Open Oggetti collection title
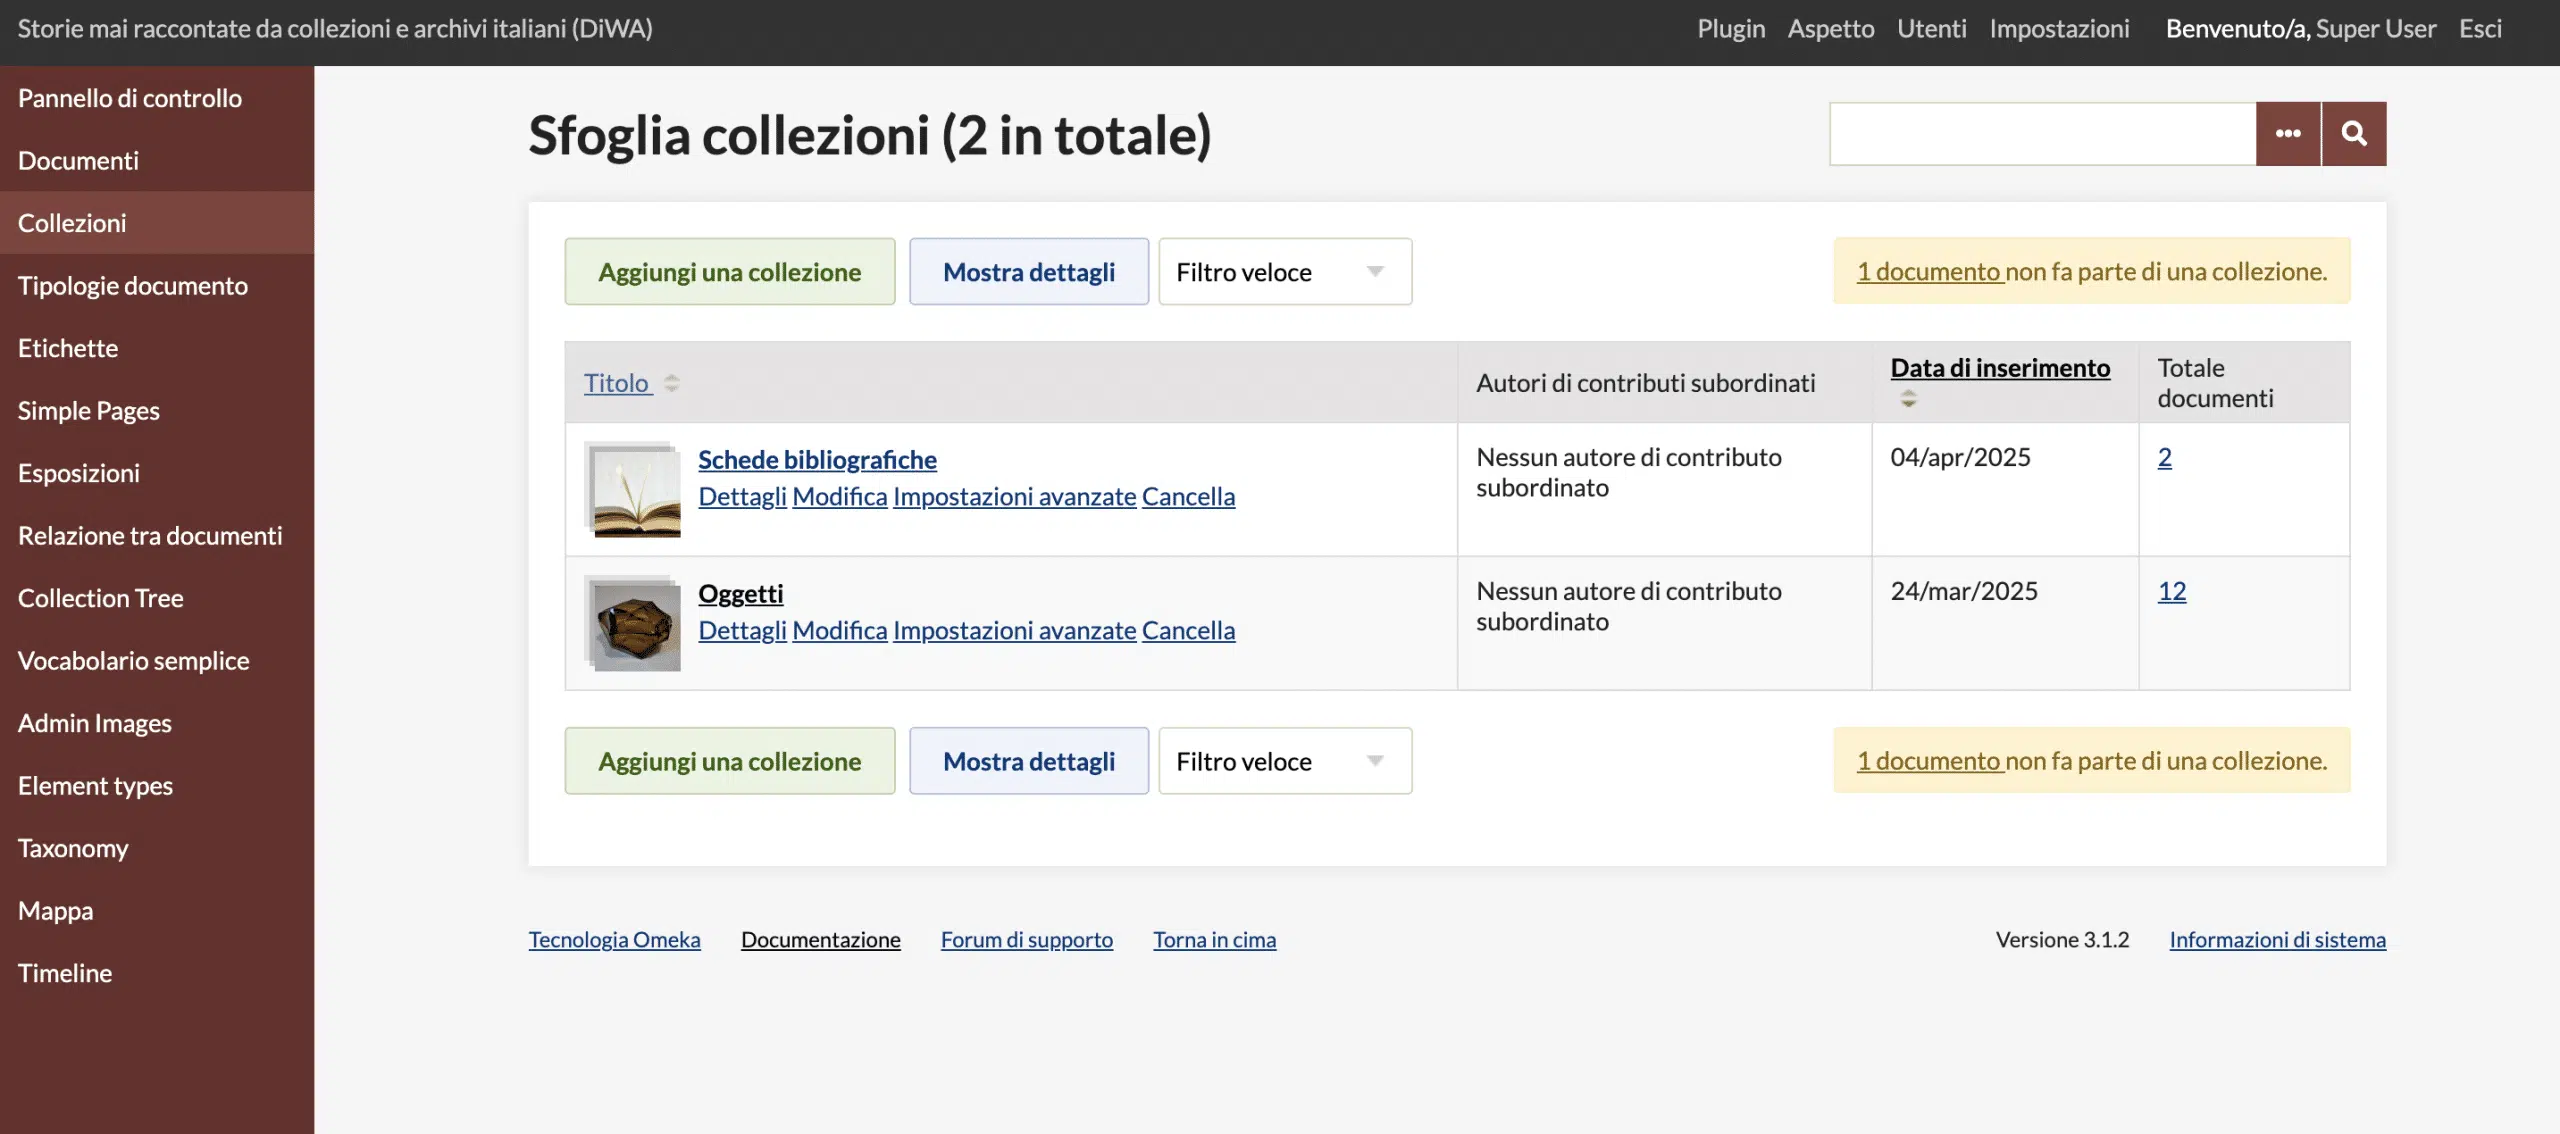 (741, 594)
